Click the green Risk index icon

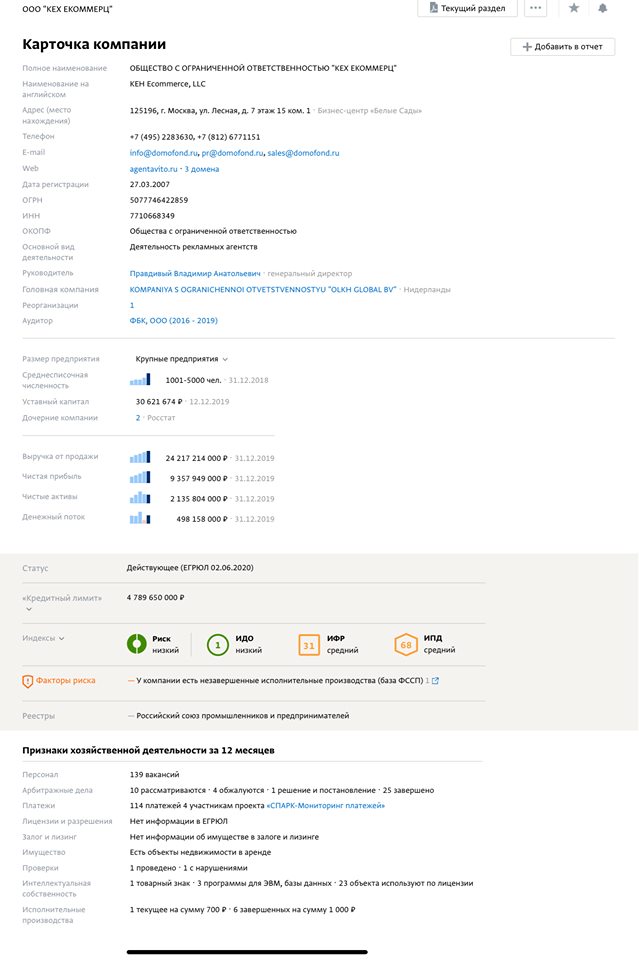(136, 644)
